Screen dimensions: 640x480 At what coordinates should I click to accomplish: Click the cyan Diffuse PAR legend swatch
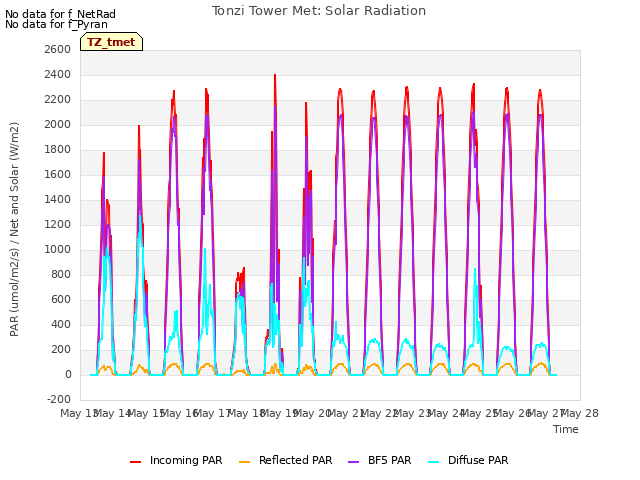tap(433, 462)
